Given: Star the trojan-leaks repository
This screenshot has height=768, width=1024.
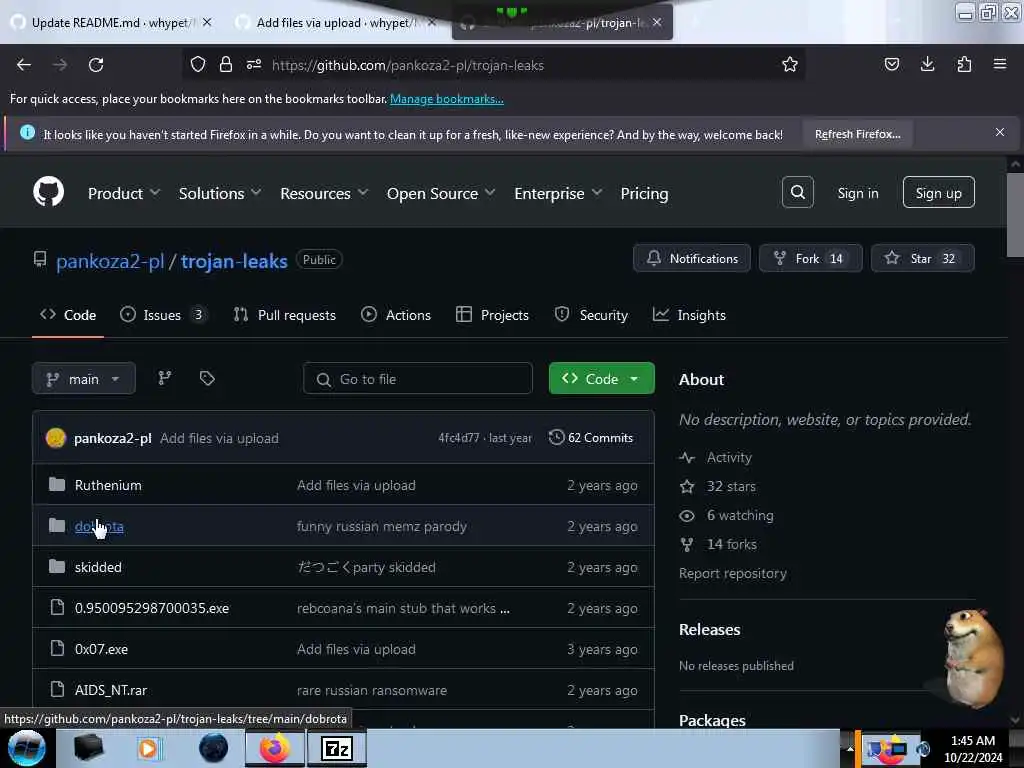Looking at the screenshot, I should tap(923, 258).
